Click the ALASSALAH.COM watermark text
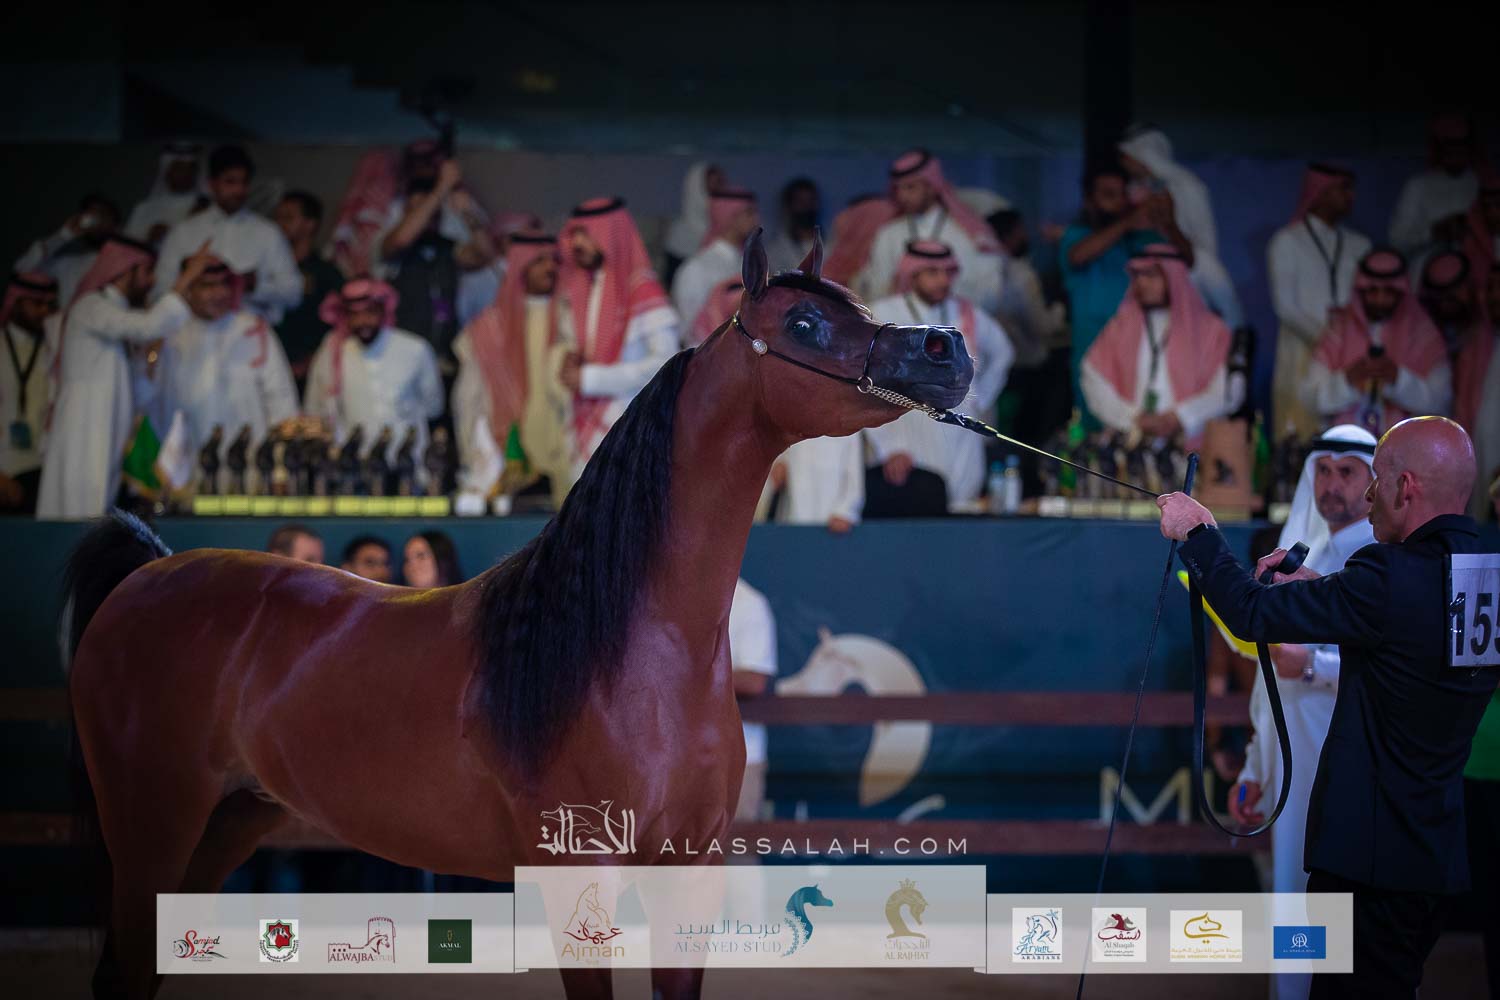 click(813, 846)
